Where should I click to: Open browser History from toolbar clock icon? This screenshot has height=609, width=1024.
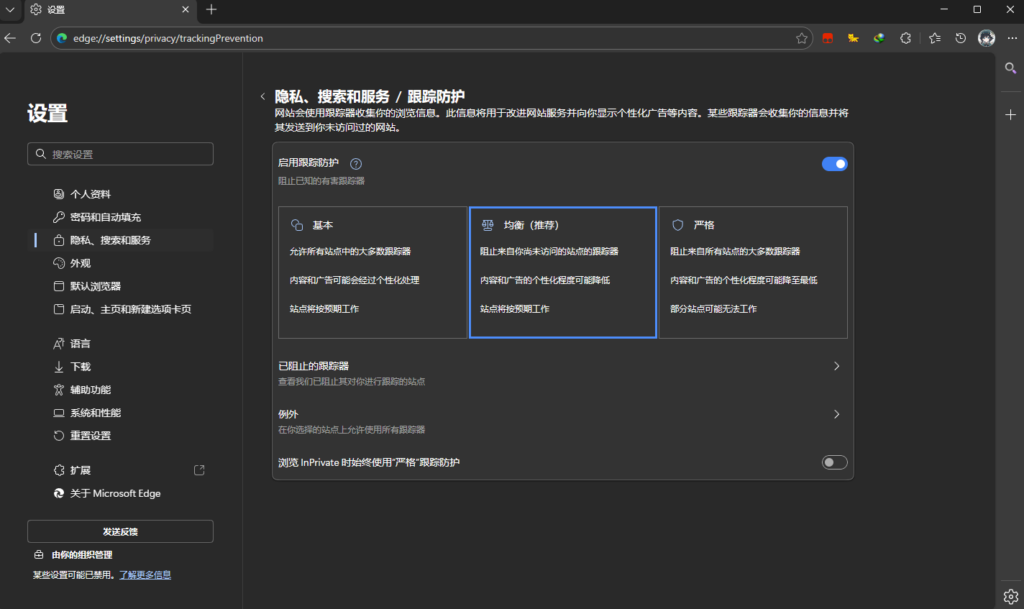(x=960, y=38)
